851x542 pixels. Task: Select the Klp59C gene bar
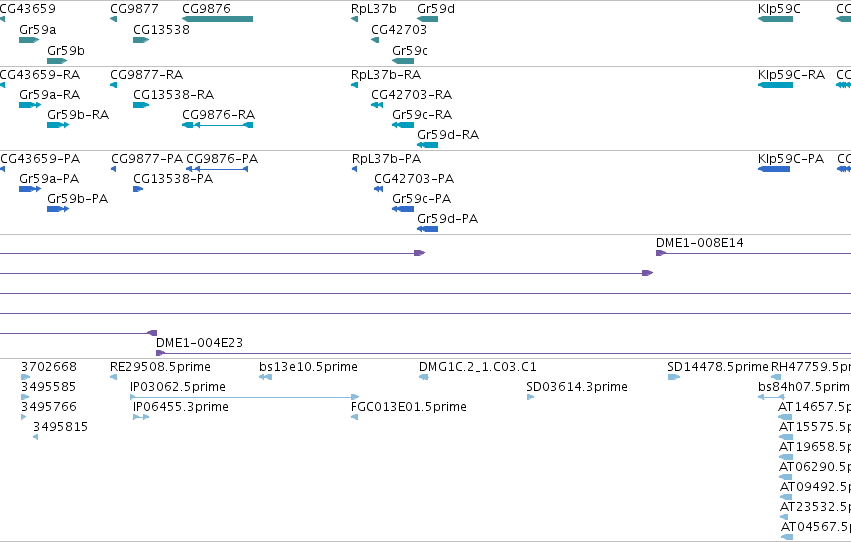coord(776,19)
